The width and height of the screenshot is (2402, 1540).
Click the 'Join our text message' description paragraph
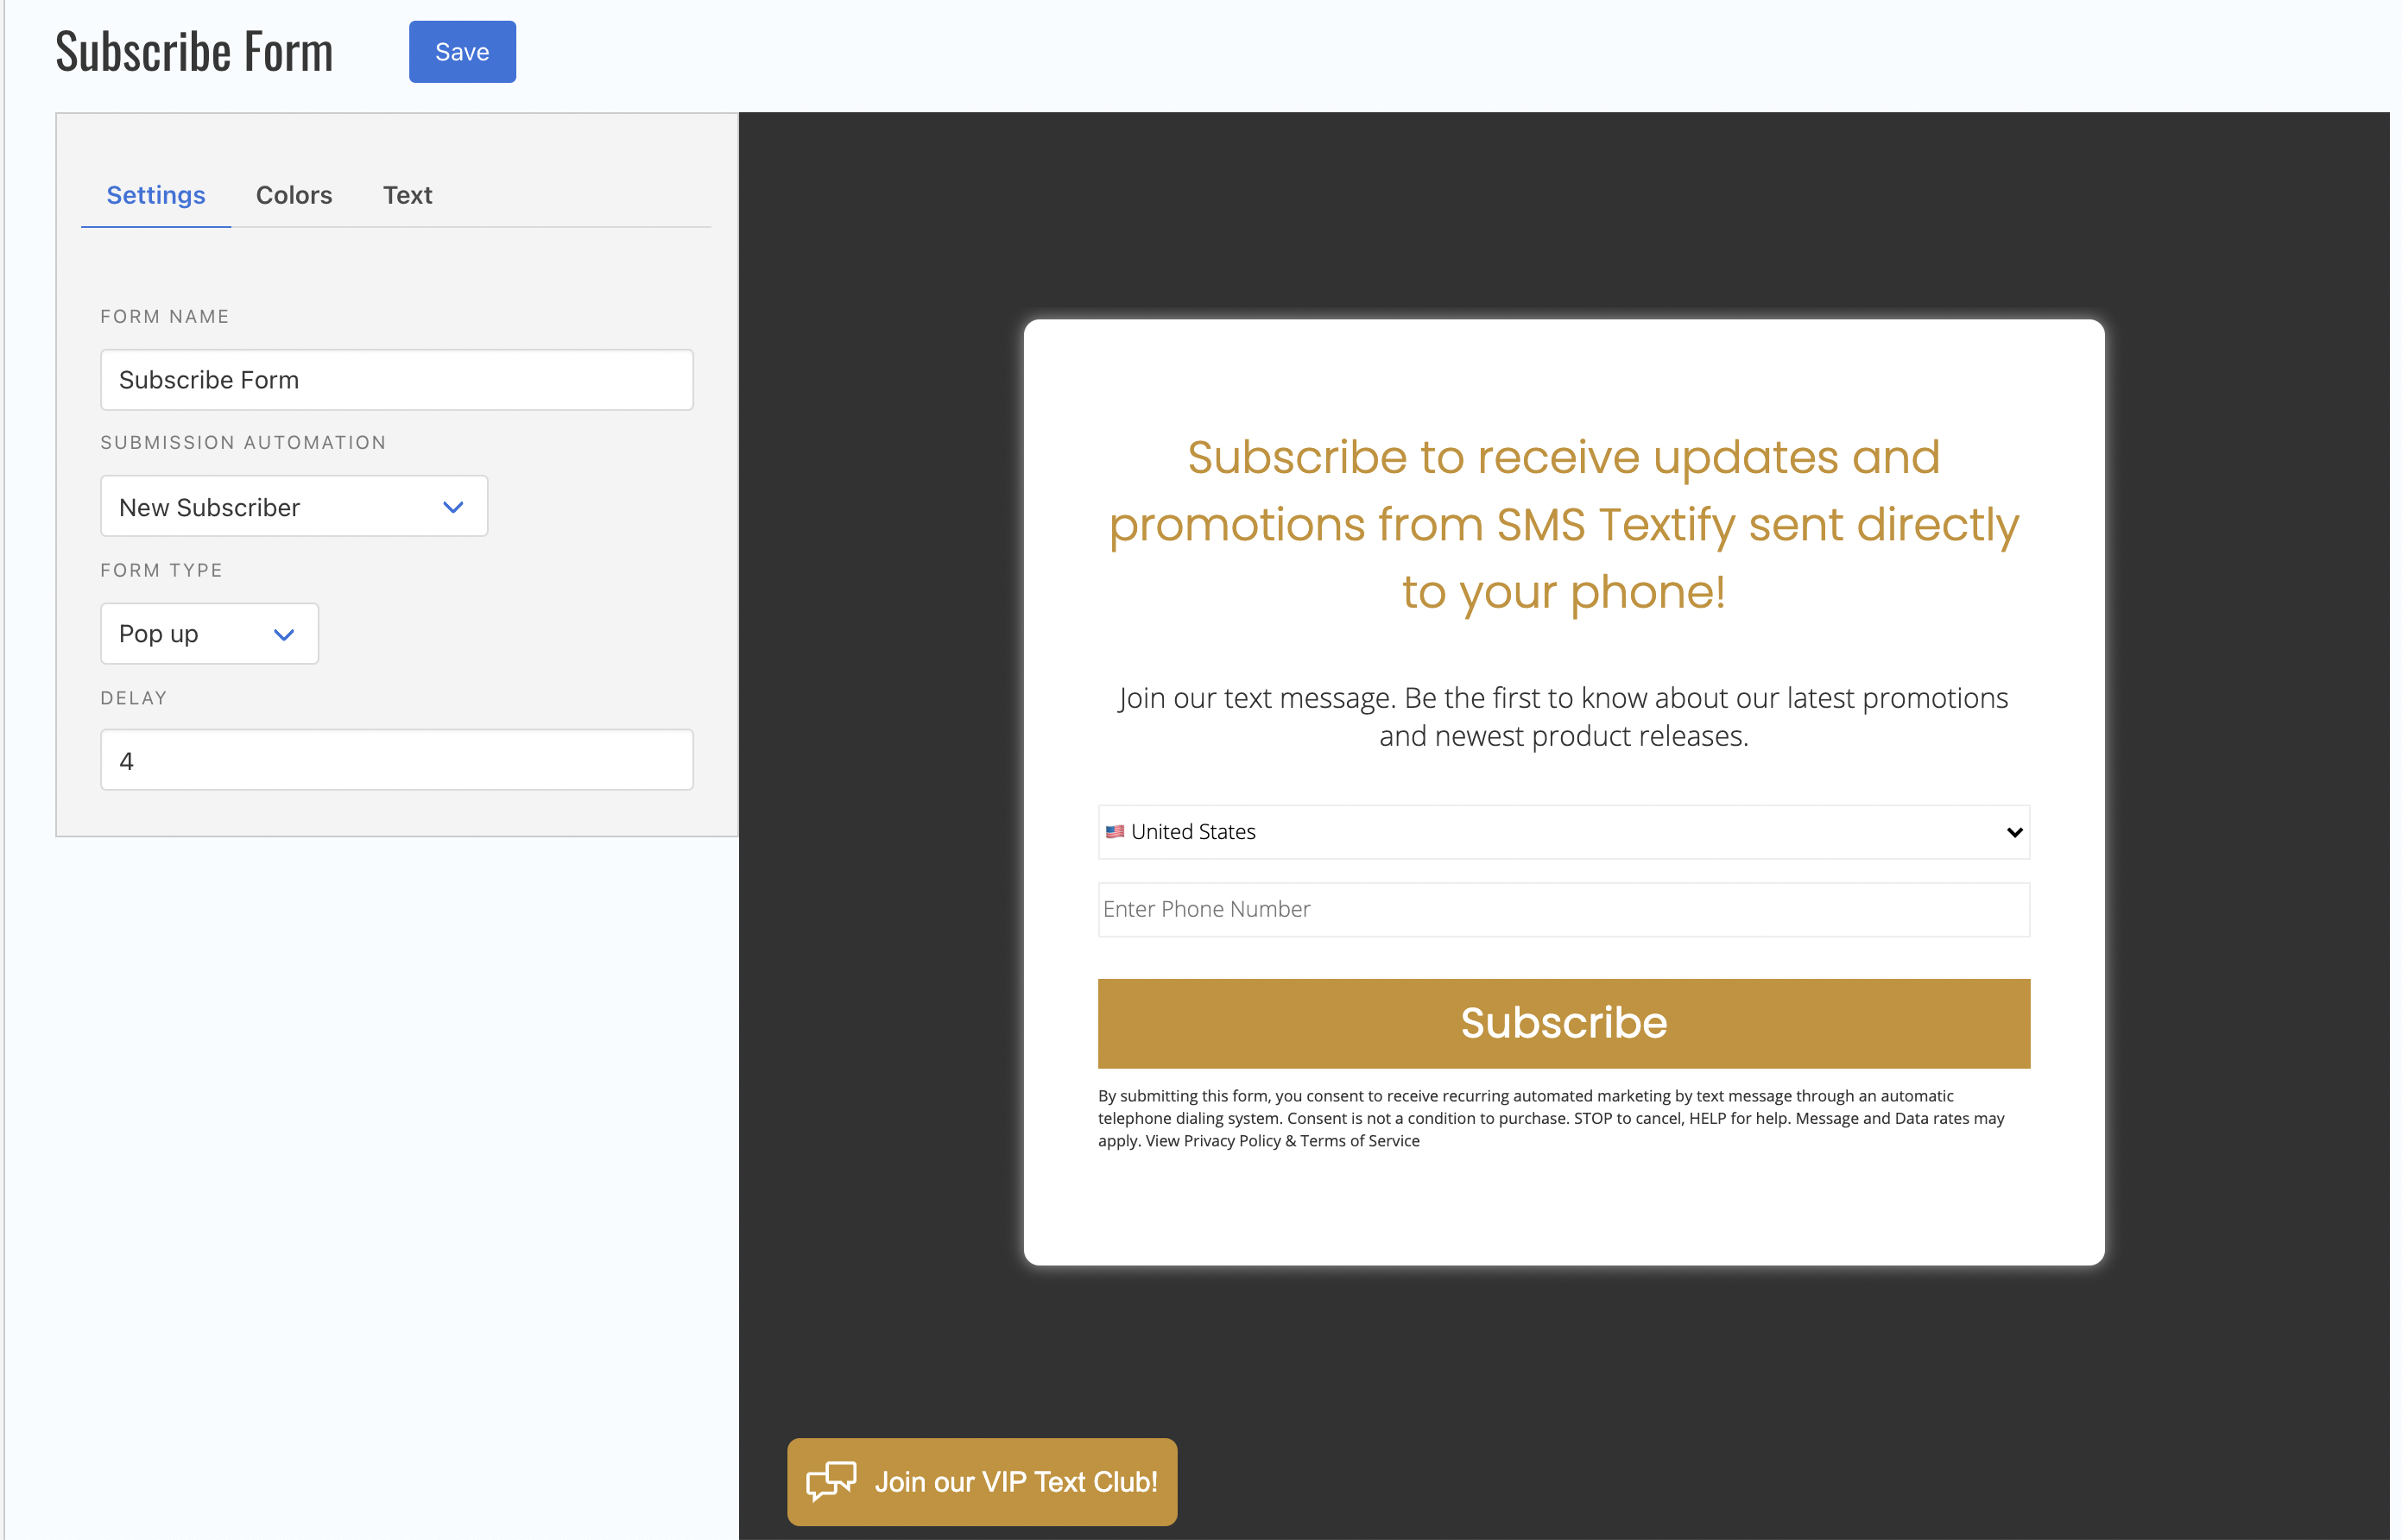pyautogui.click(x=1563, y=717)
